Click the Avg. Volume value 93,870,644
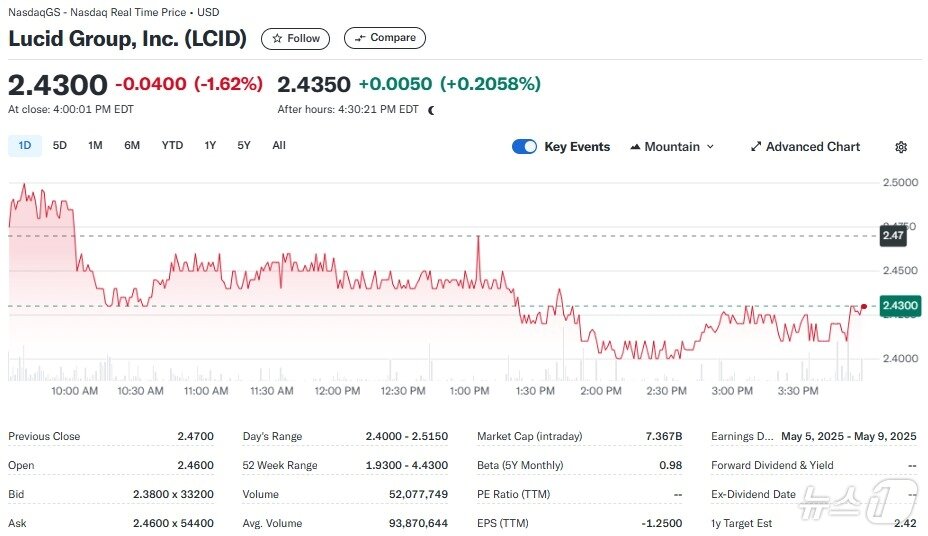 tap(418, 523)
